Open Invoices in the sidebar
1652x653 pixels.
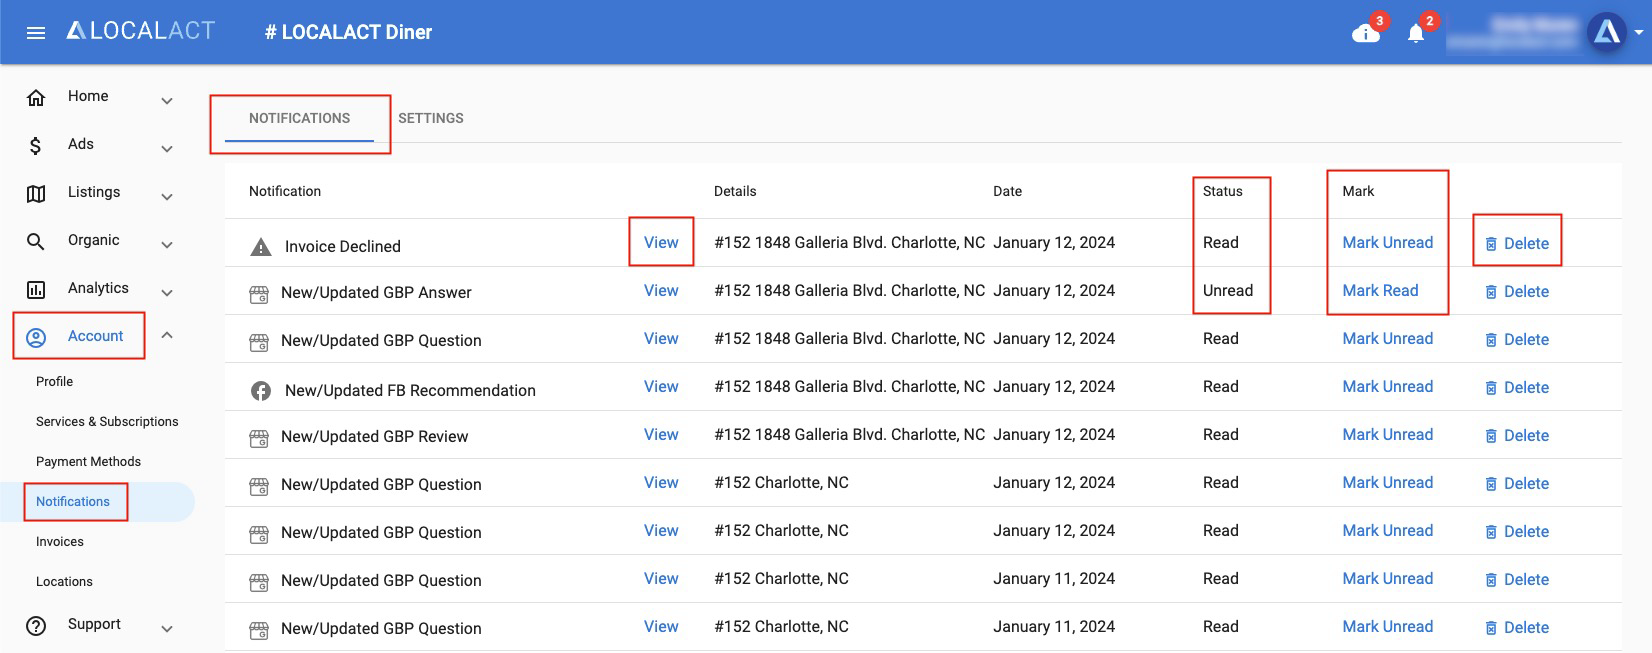tap(60, 542)
